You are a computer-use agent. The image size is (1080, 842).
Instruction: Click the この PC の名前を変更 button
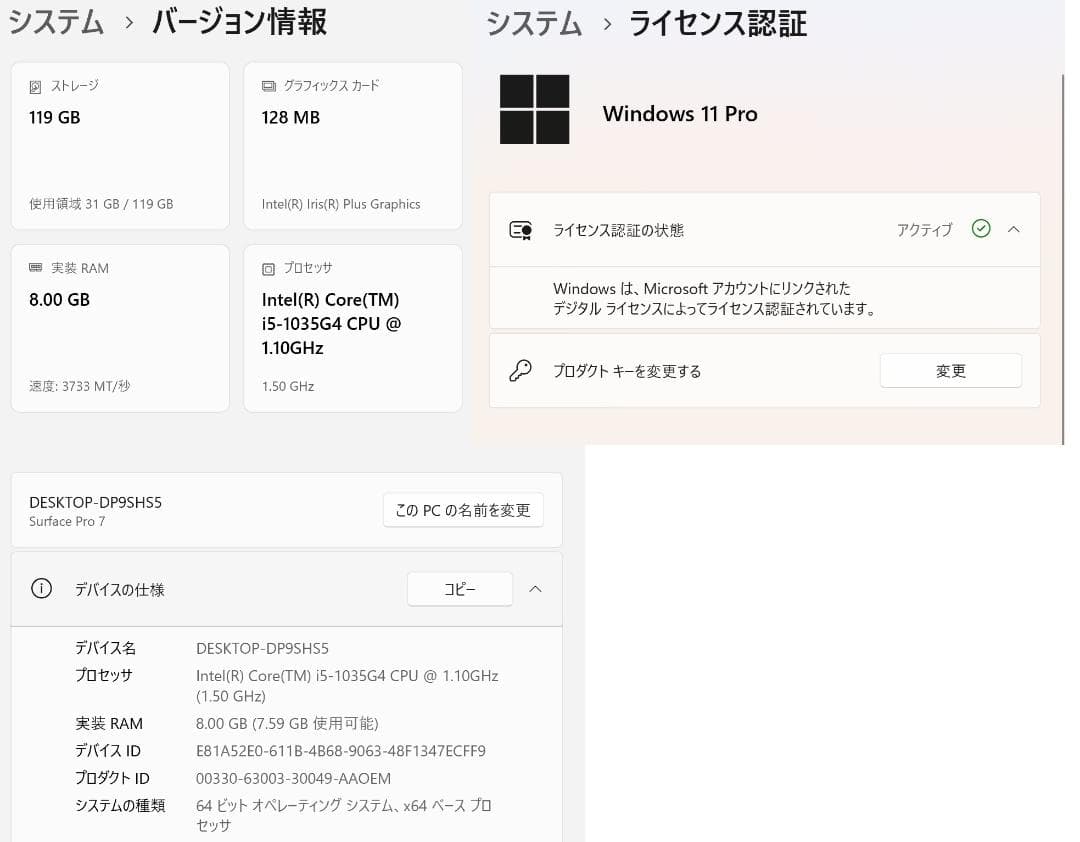(463, 511)
